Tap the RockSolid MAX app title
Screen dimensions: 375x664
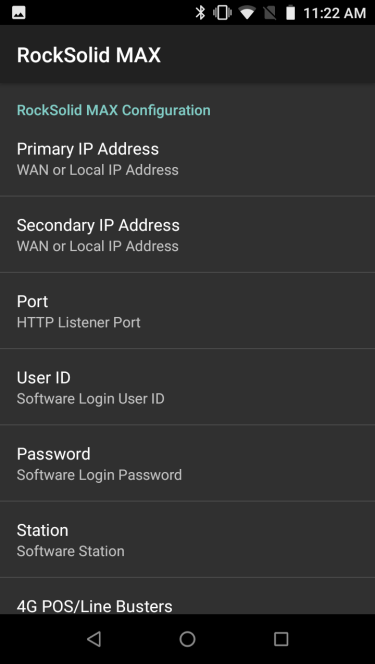click(89, 55)
